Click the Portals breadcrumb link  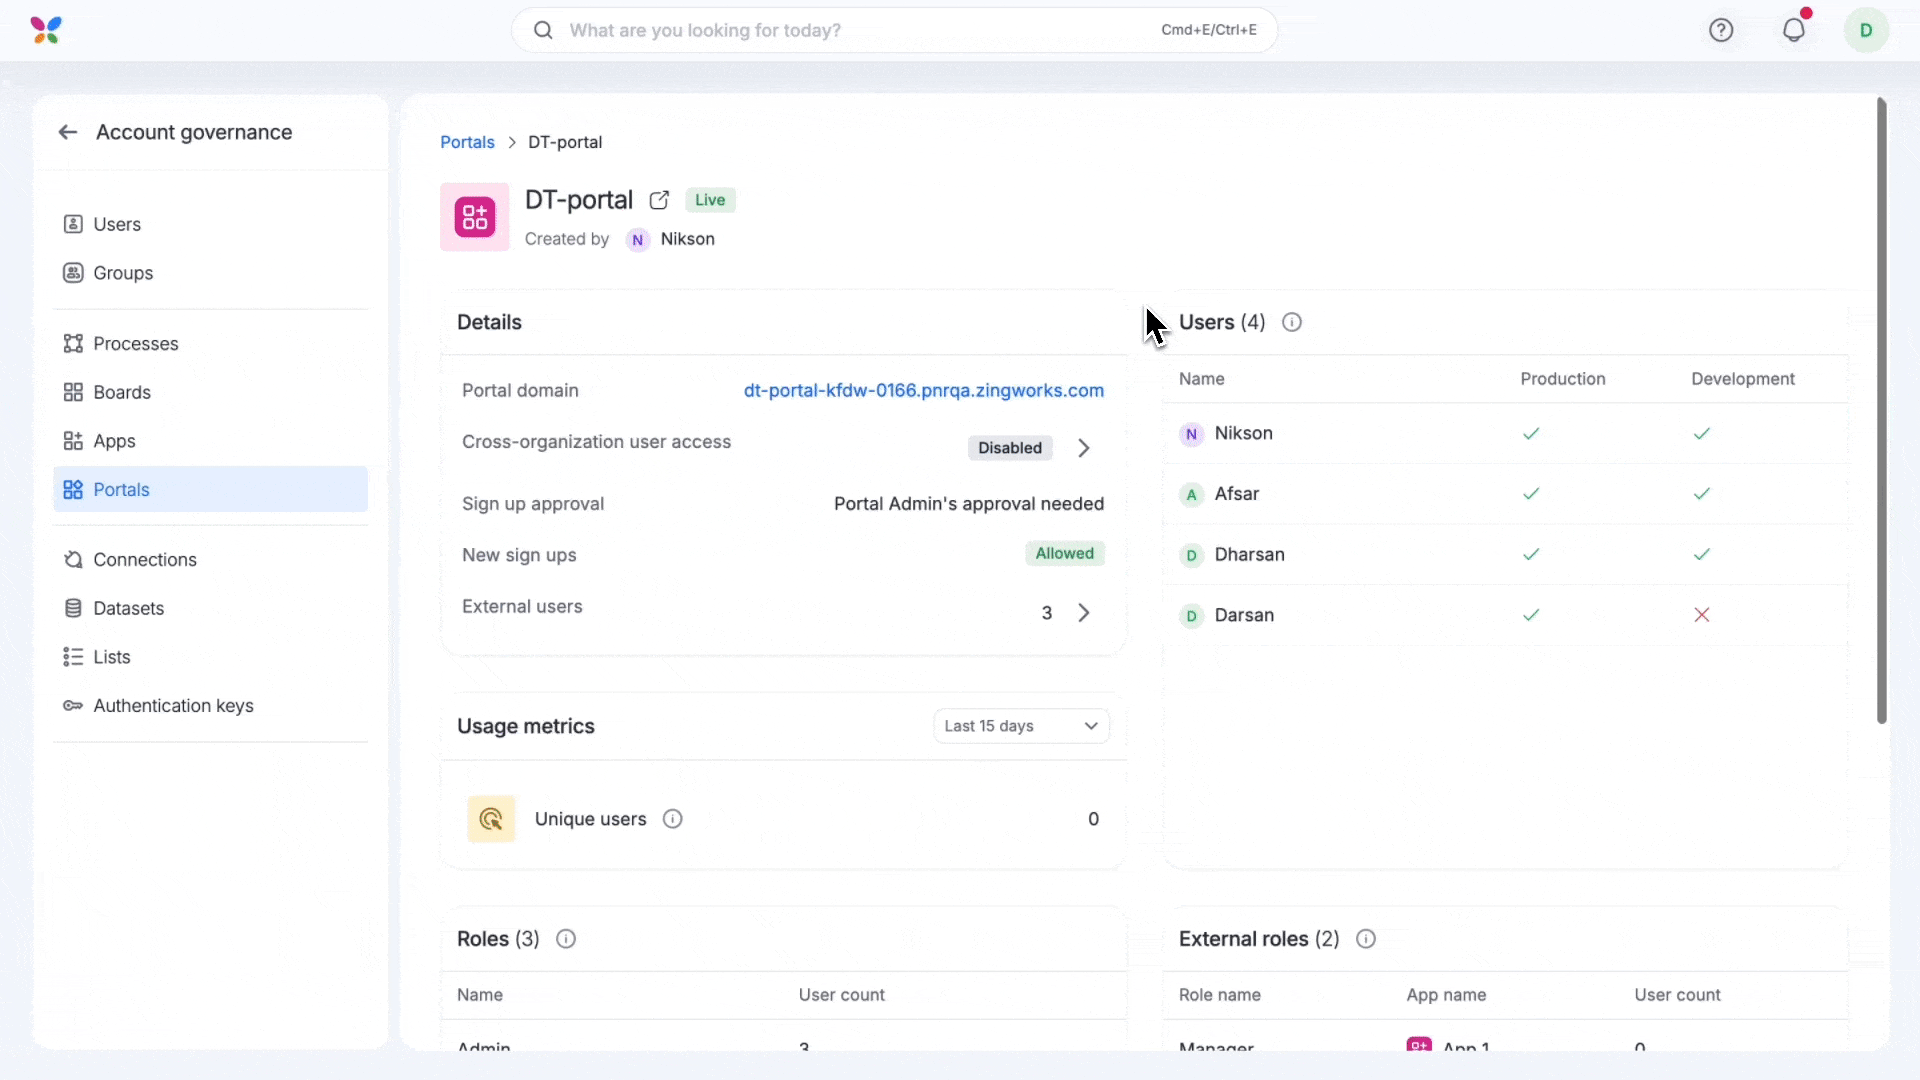(467, 142)
